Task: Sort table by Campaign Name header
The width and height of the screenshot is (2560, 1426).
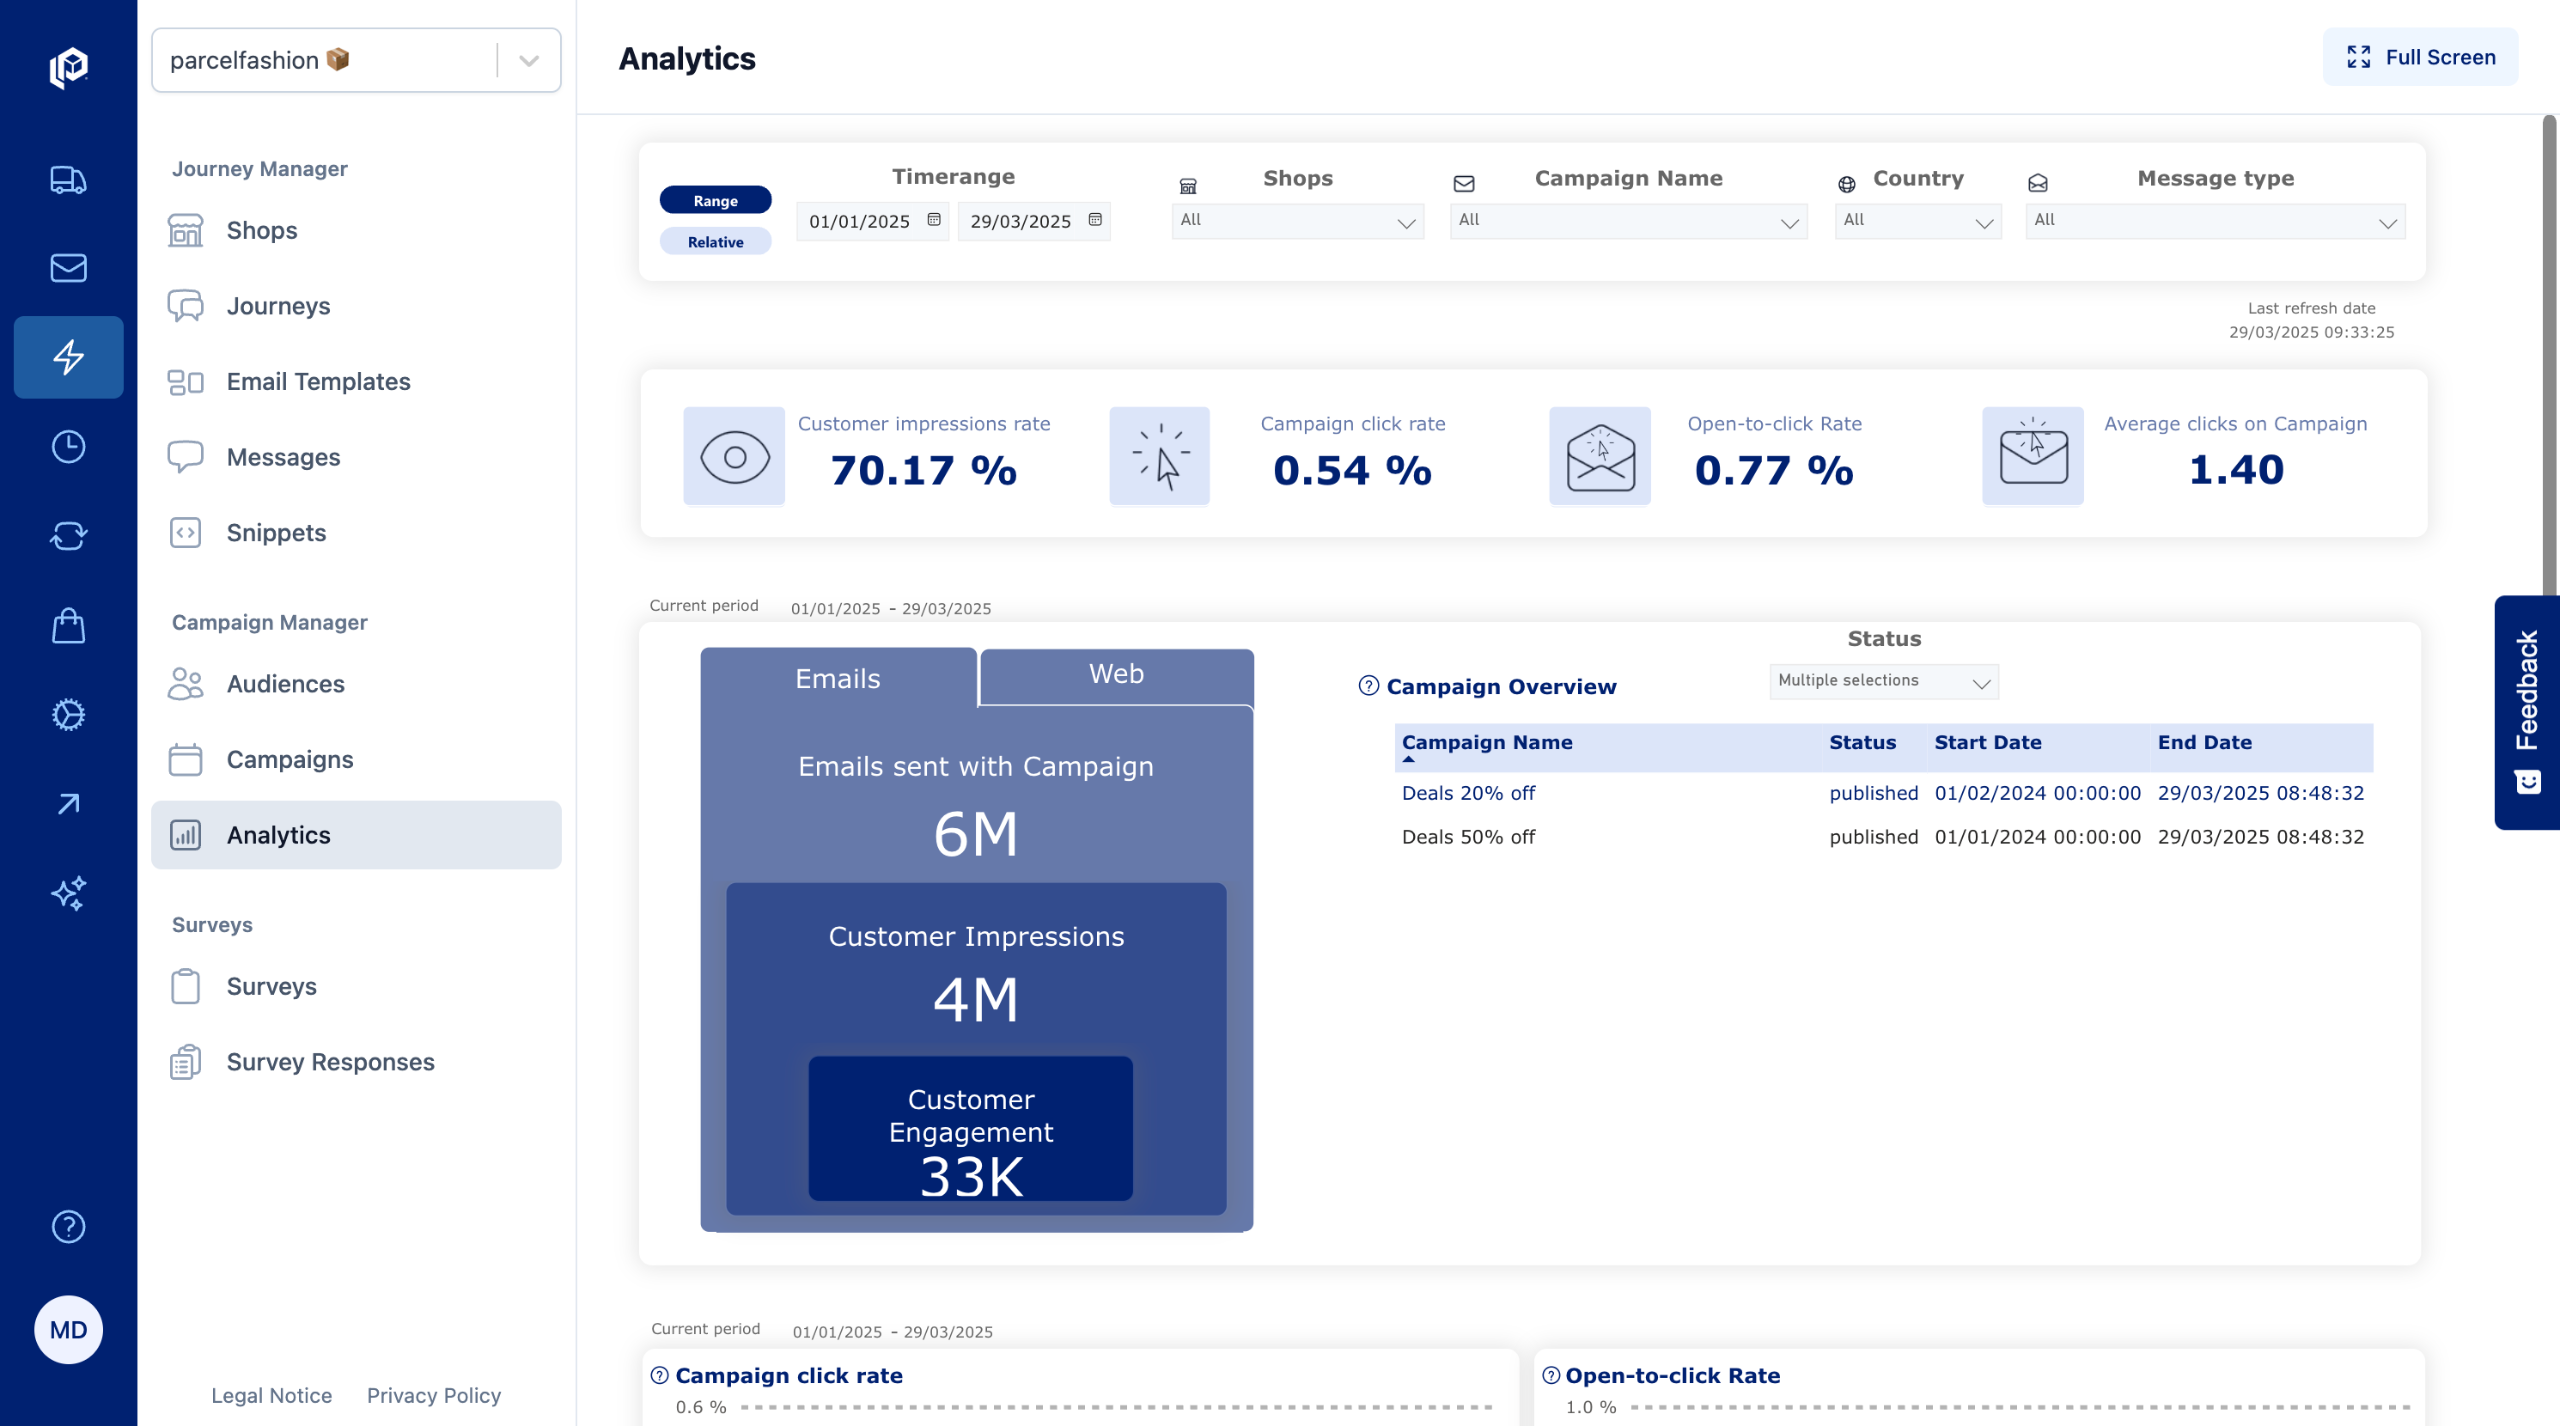Action: [1486, 742]
